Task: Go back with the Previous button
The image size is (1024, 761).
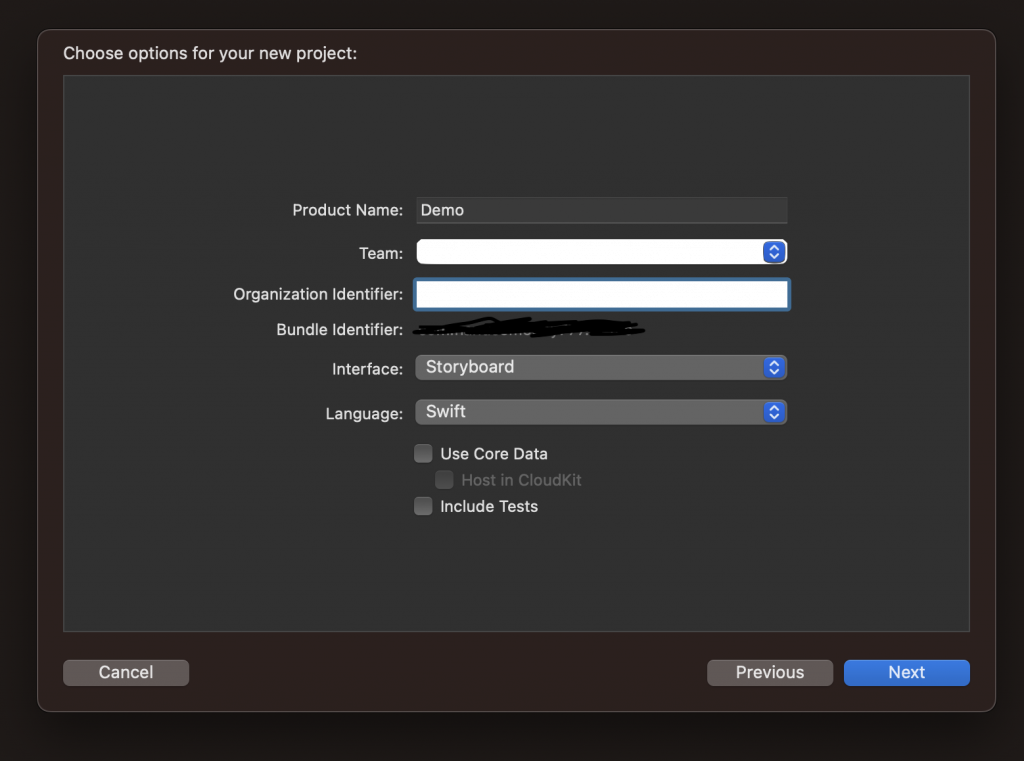Action: (769, 672)
